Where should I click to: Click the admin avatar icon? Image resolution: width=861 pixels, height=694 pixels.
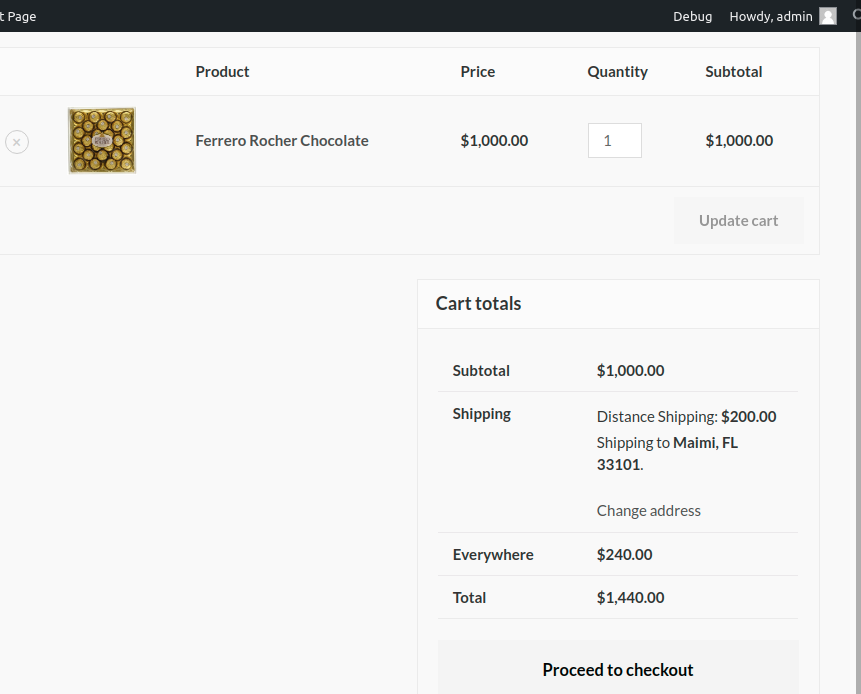point(828,16)
